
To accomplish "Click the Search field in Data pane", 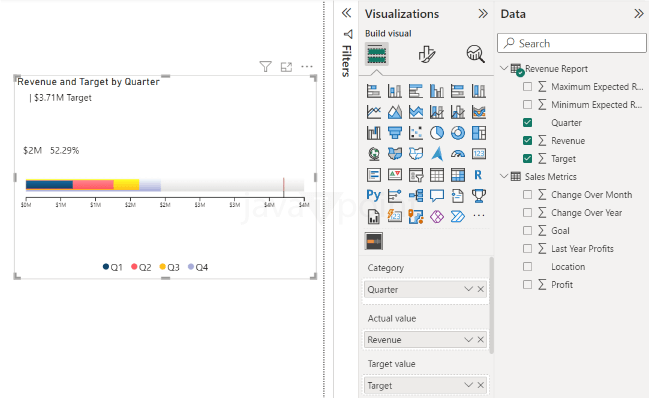I will (572, 43).
